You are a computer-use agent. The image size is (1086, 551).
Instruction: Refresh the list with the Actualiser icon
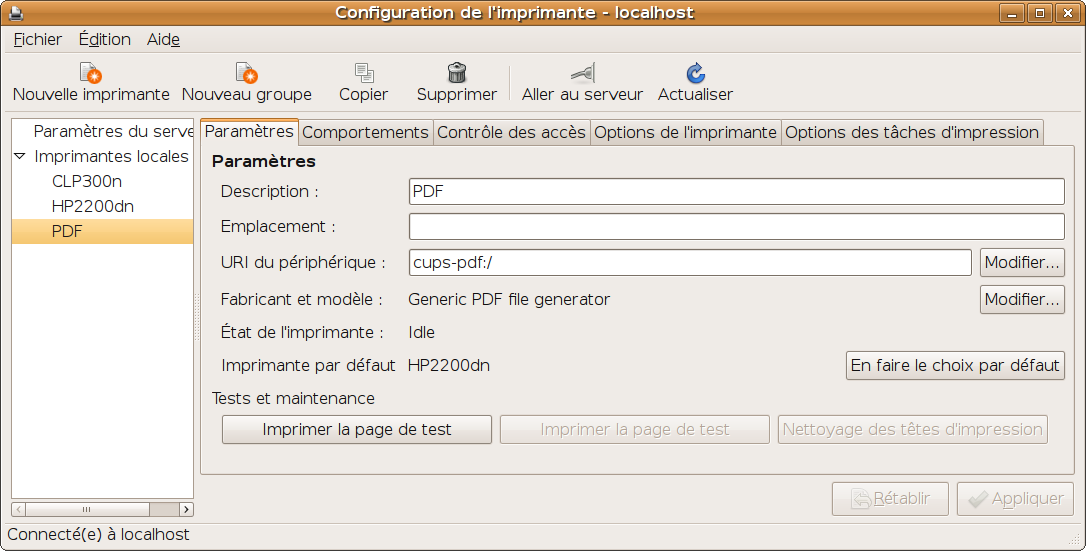[x=695, y=73]
